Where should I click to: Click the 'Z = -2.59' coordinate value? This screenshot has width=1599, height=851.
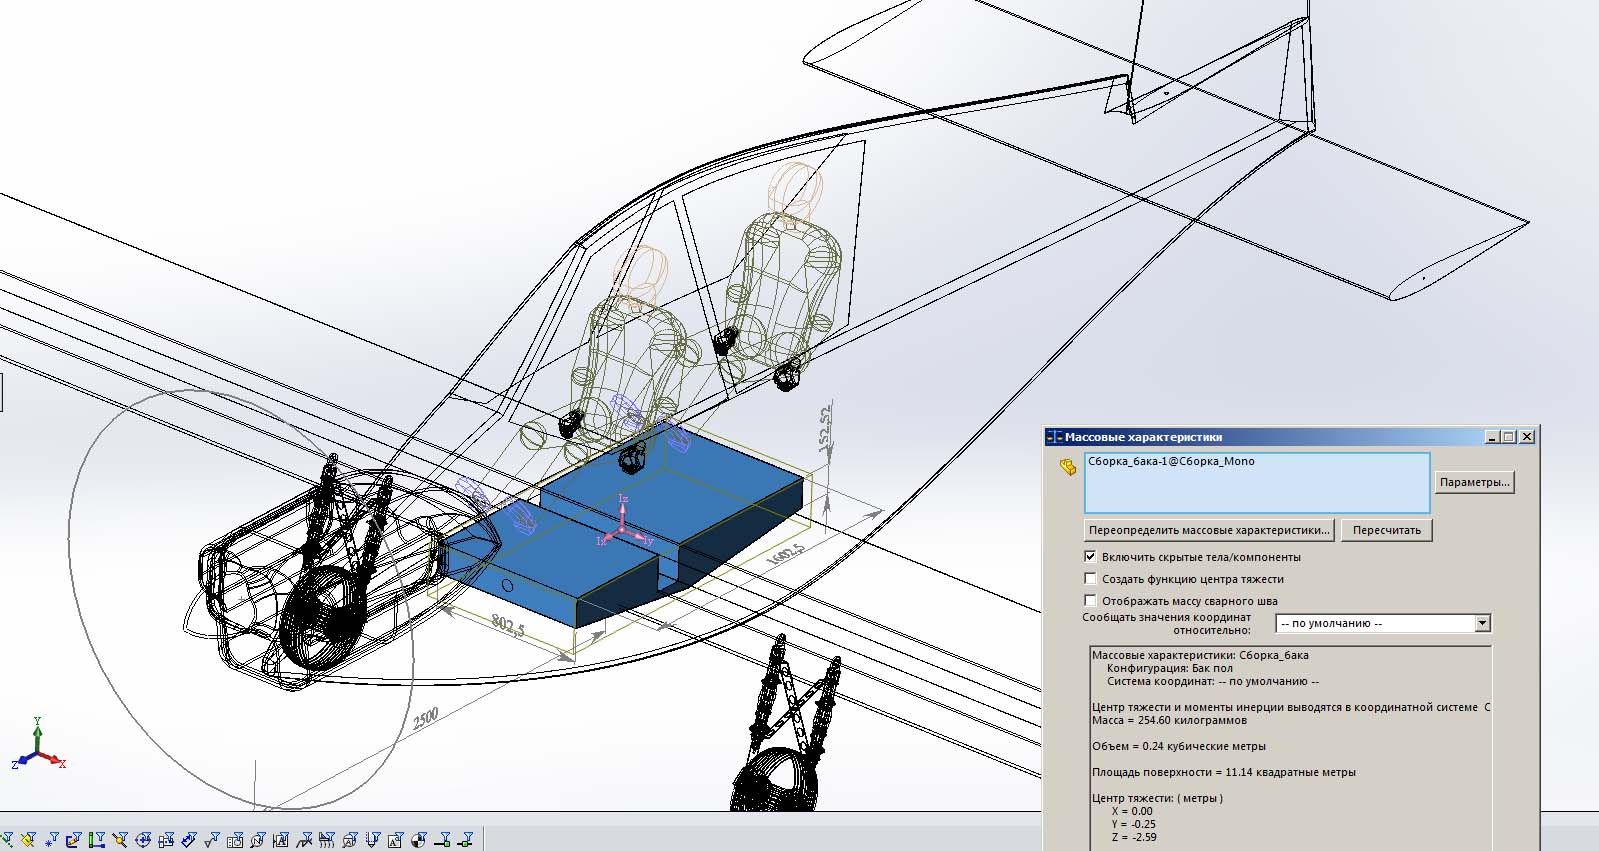coord(1134,837)
